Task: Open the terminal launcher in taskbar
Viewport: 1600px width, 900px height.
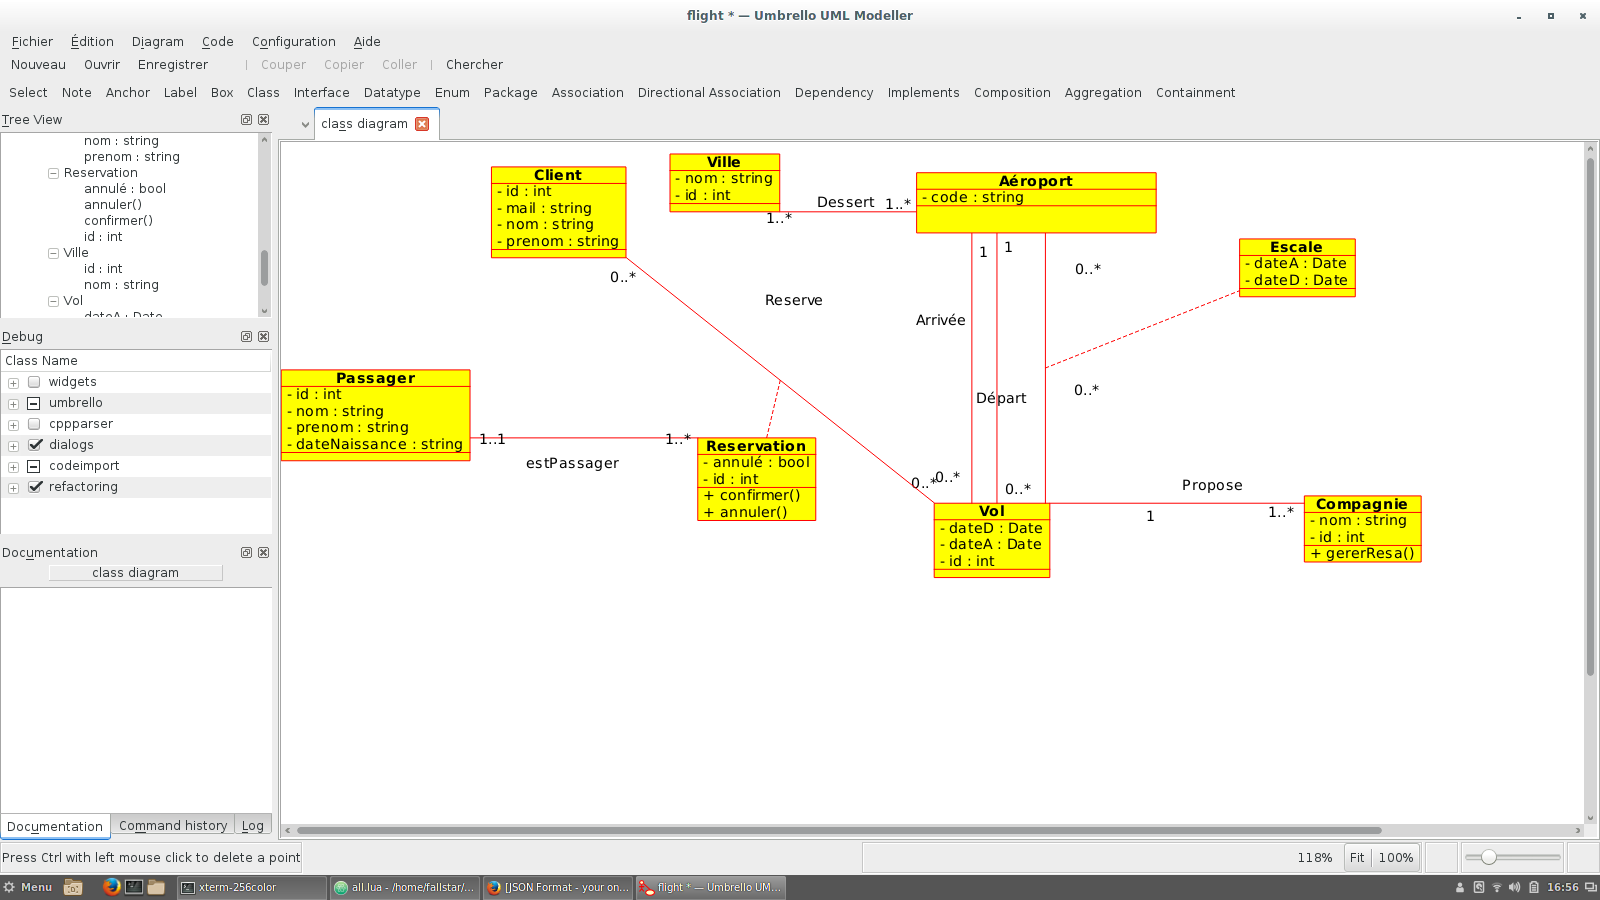Action: click(x=133, y=887)
